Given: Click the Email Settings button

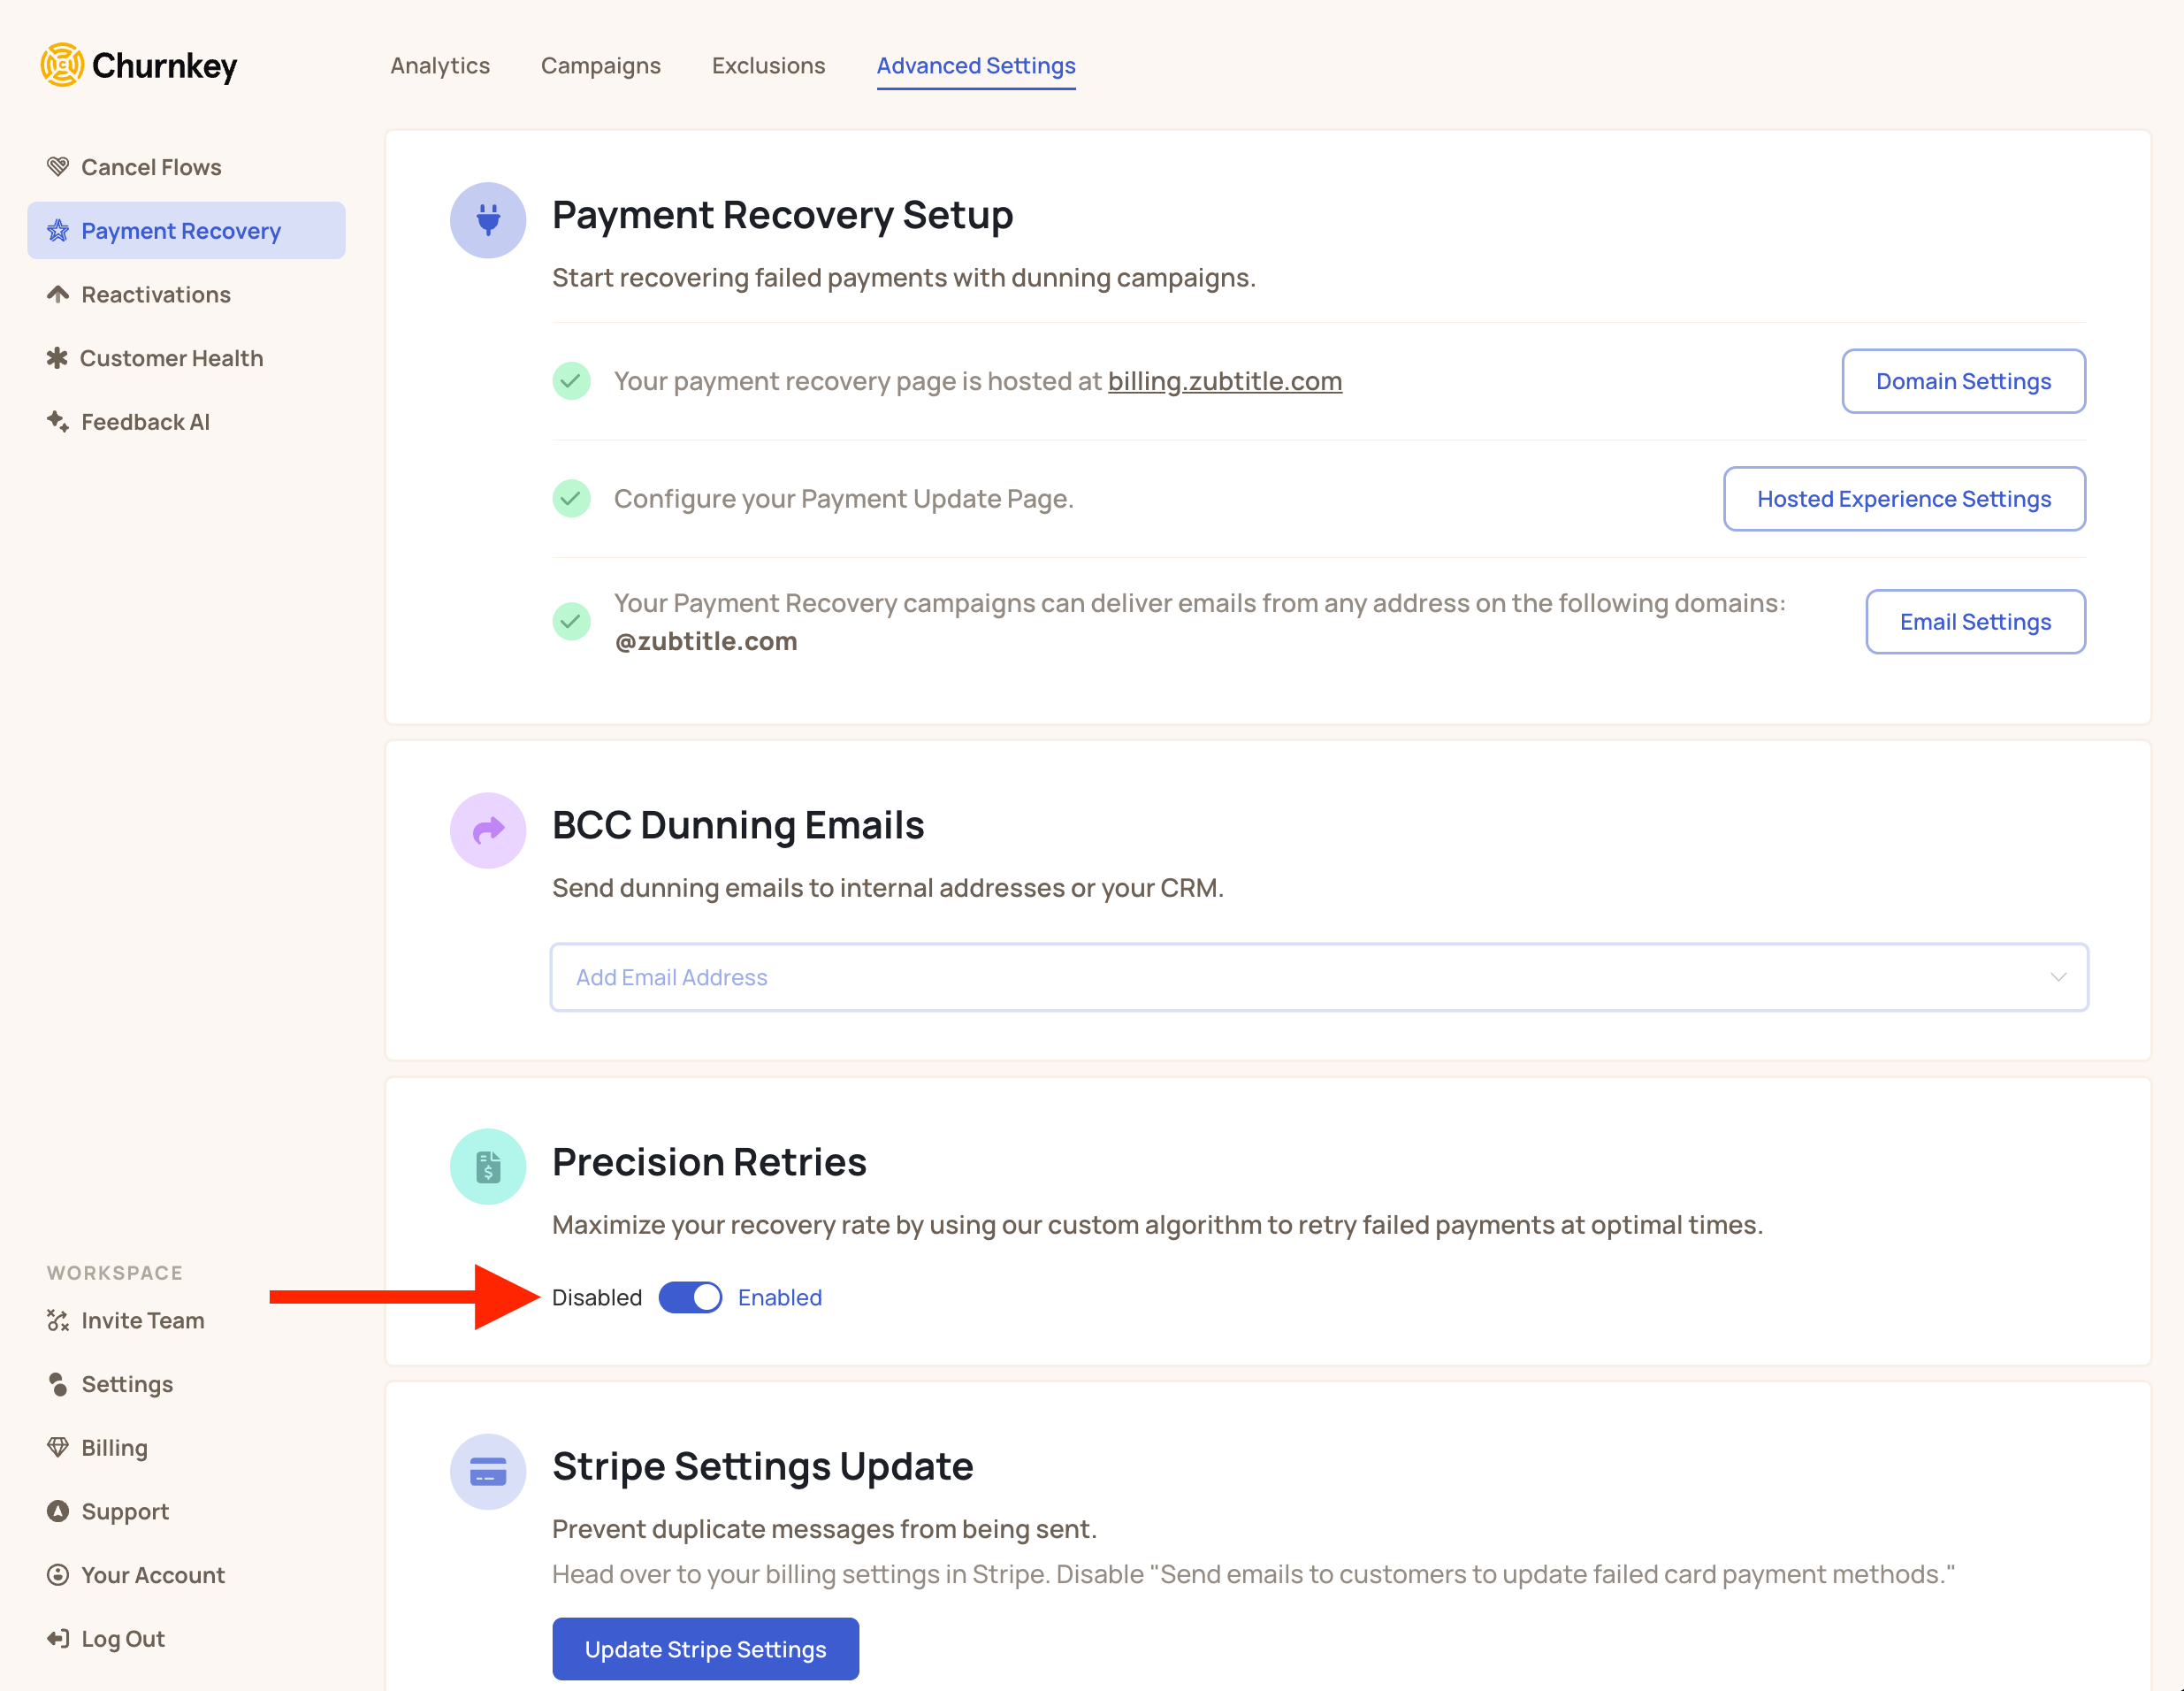Looking at the screenshot, I should [x=1974, y=620].
